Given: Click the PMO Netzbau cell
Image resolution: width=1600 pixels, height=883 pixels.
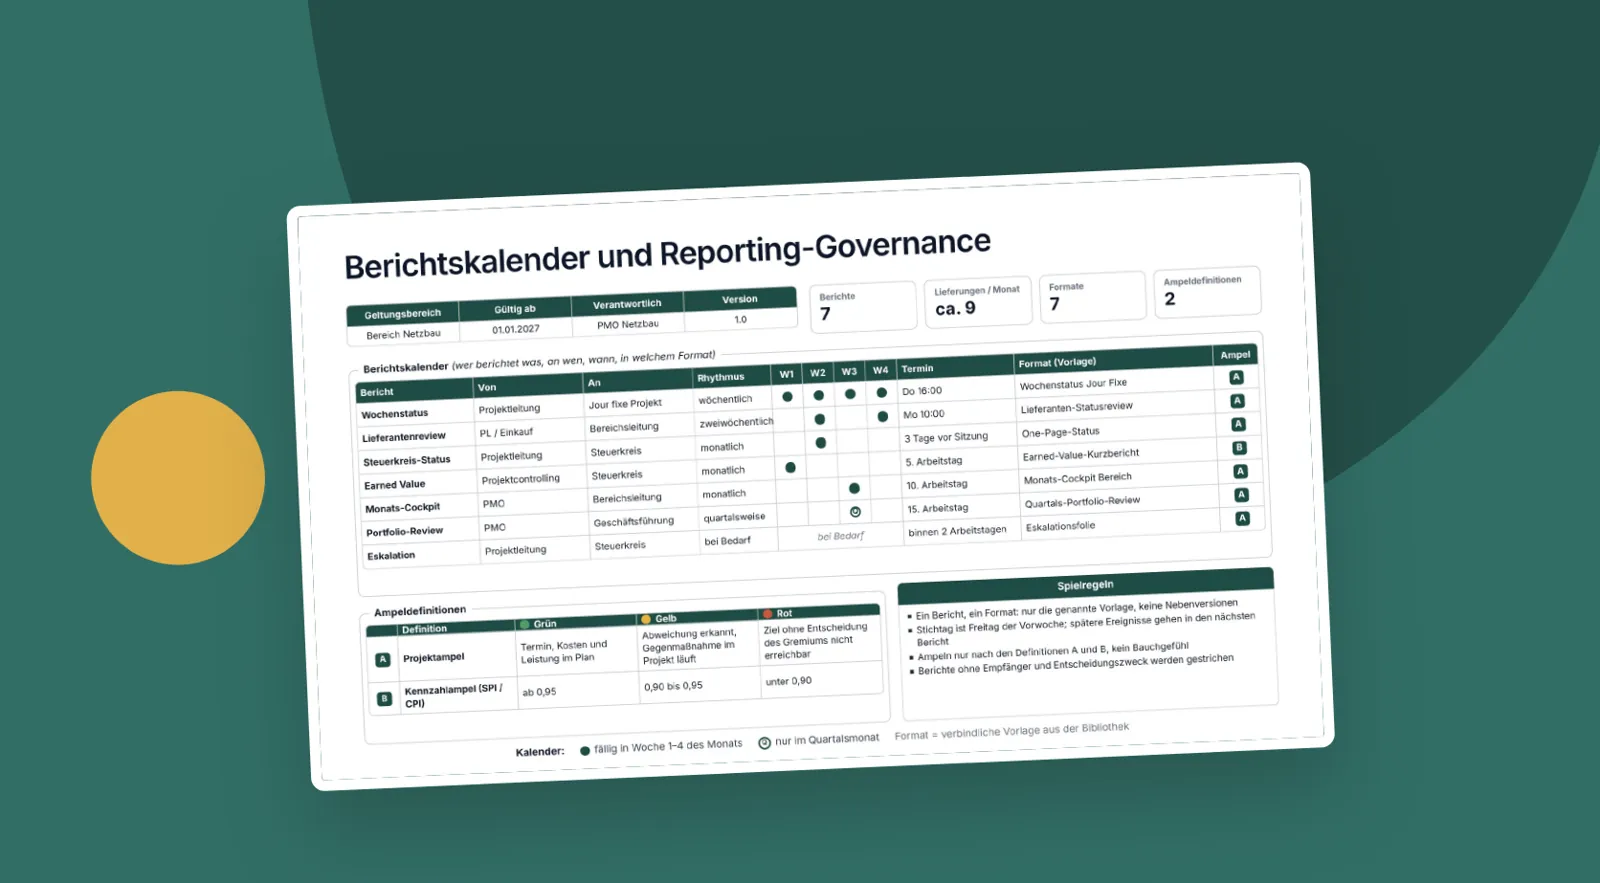Looking at the screenshot, I should click(x=628, y=324).
